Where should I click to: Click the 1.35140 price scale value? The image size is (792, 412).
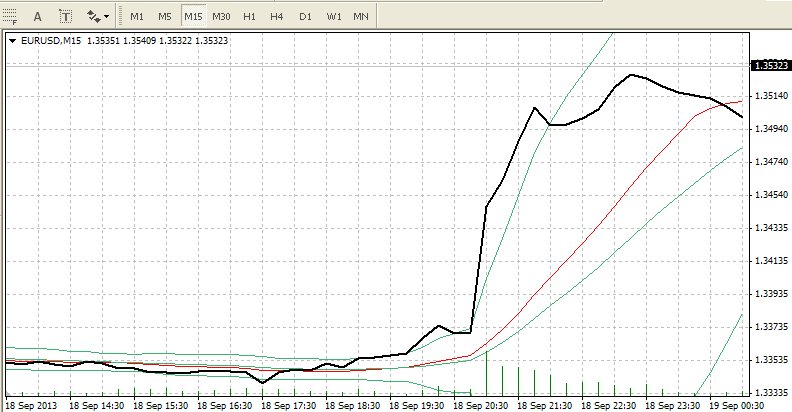coord(771,96)
